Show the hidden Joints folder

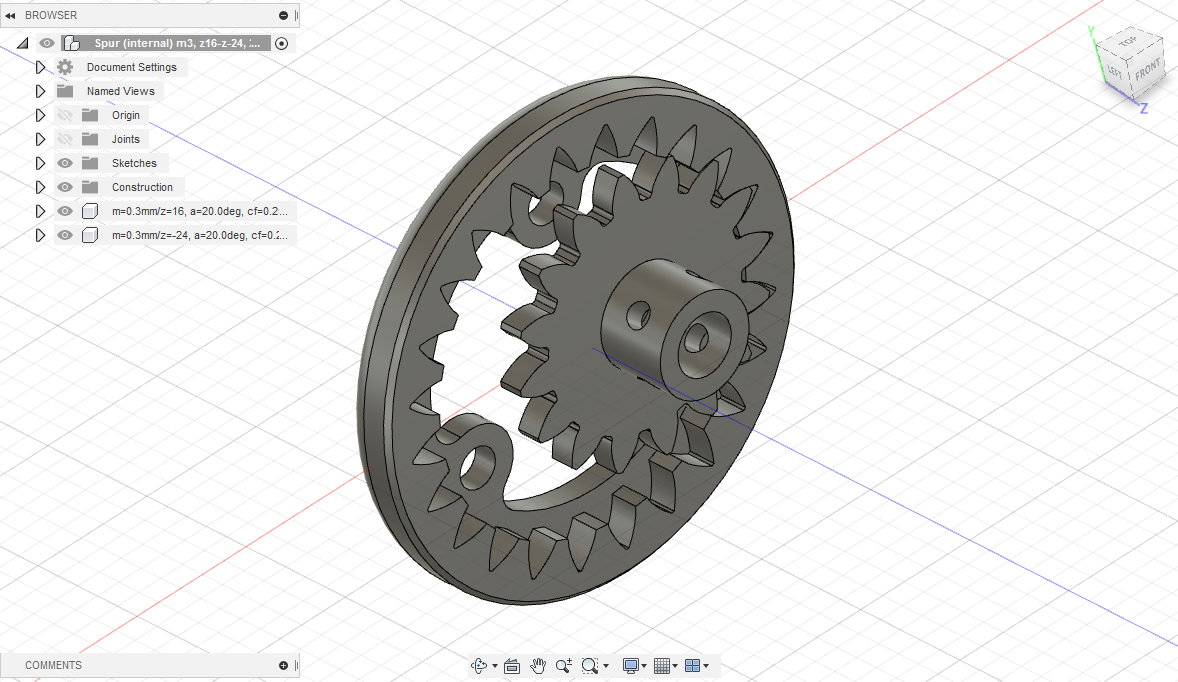click(x=65, y=139)
